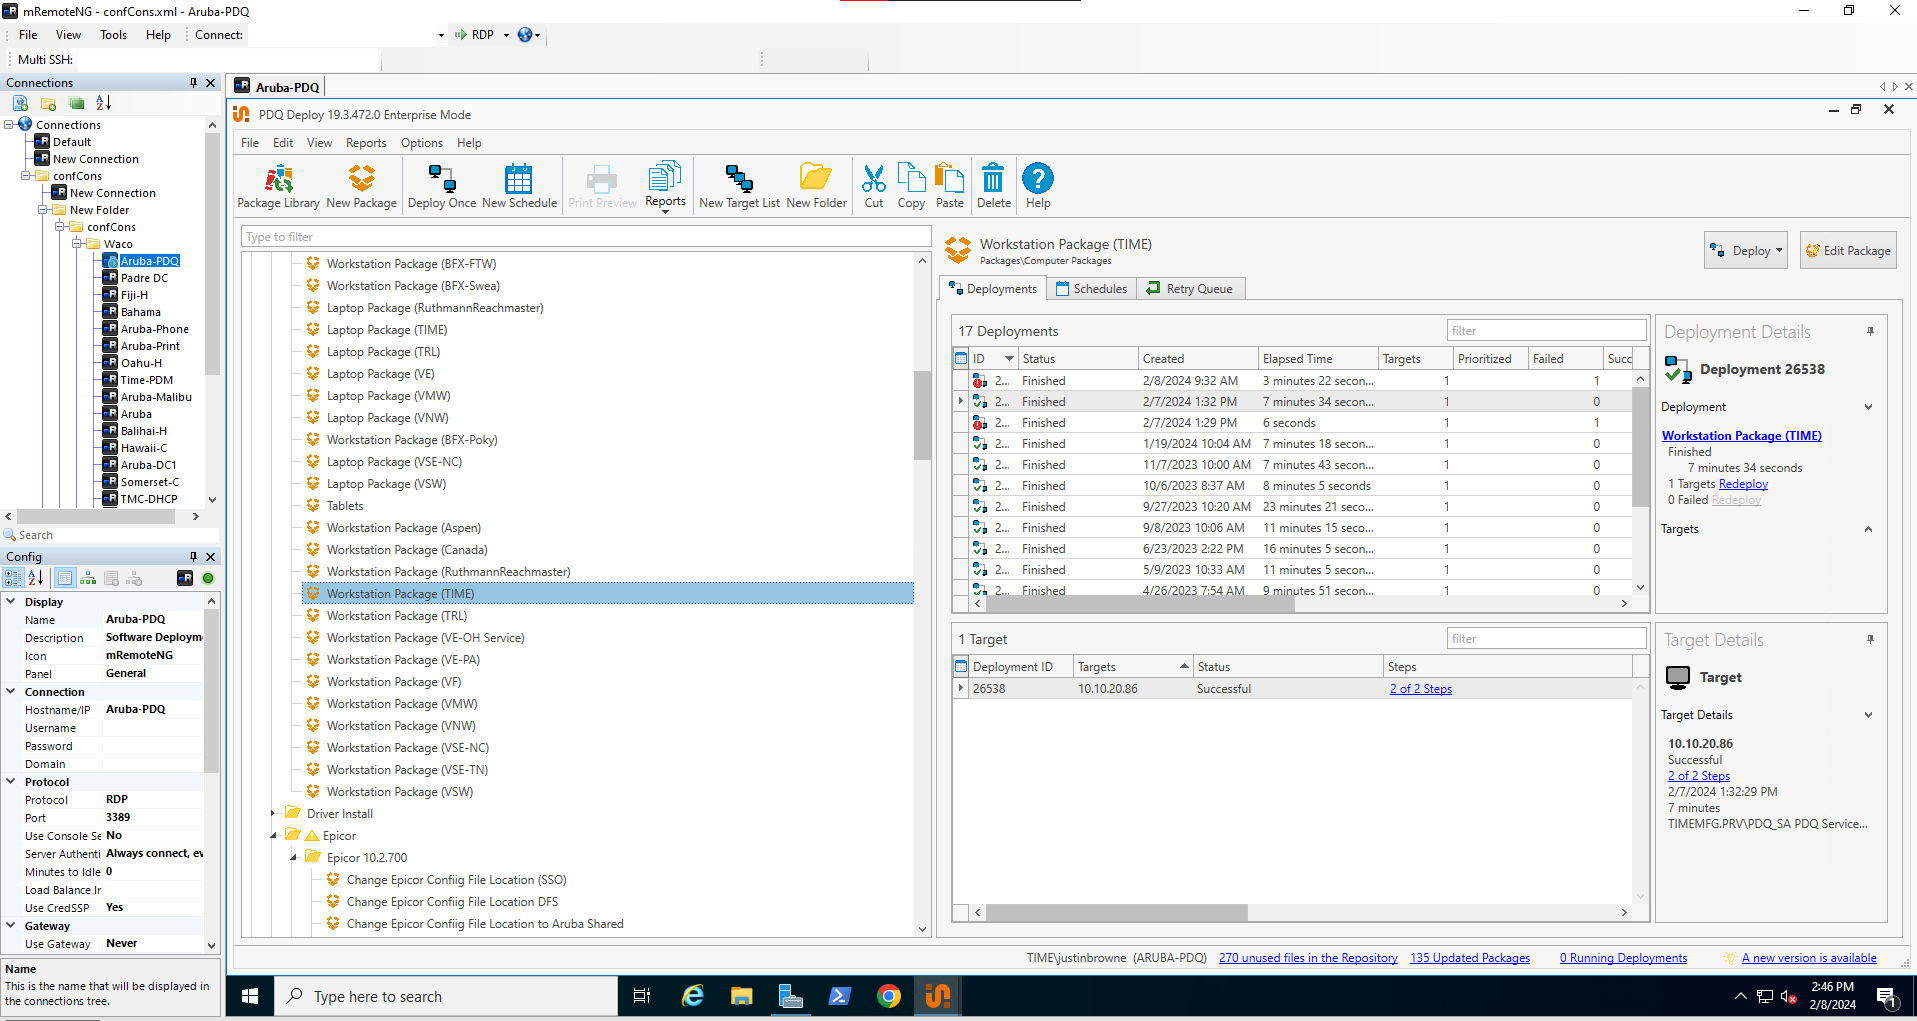Click the Copy toolbar icon
This screenshot has height=1021, width=1917.
(911, 186)
